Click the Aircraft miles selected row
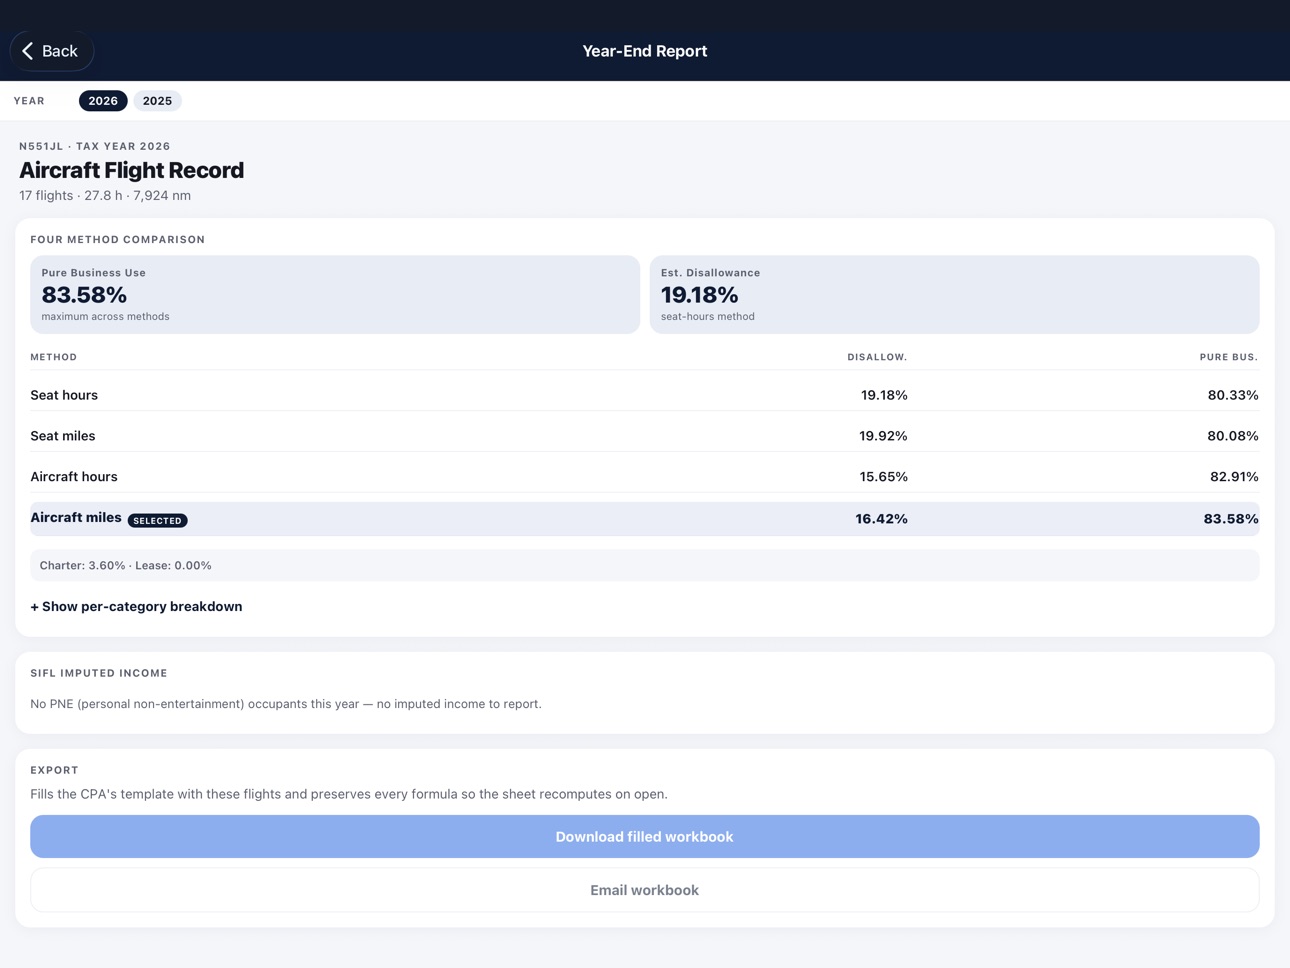Viewport: 1290px width, 968px height. click(644, 519)
